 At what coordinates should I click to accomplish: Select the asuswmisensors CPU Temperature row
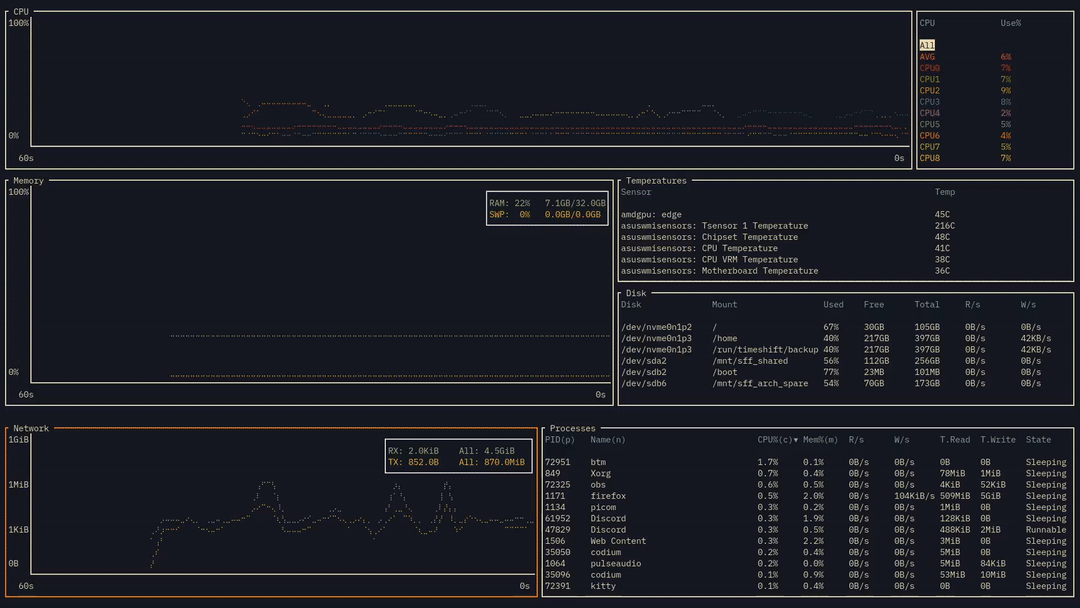785,249
